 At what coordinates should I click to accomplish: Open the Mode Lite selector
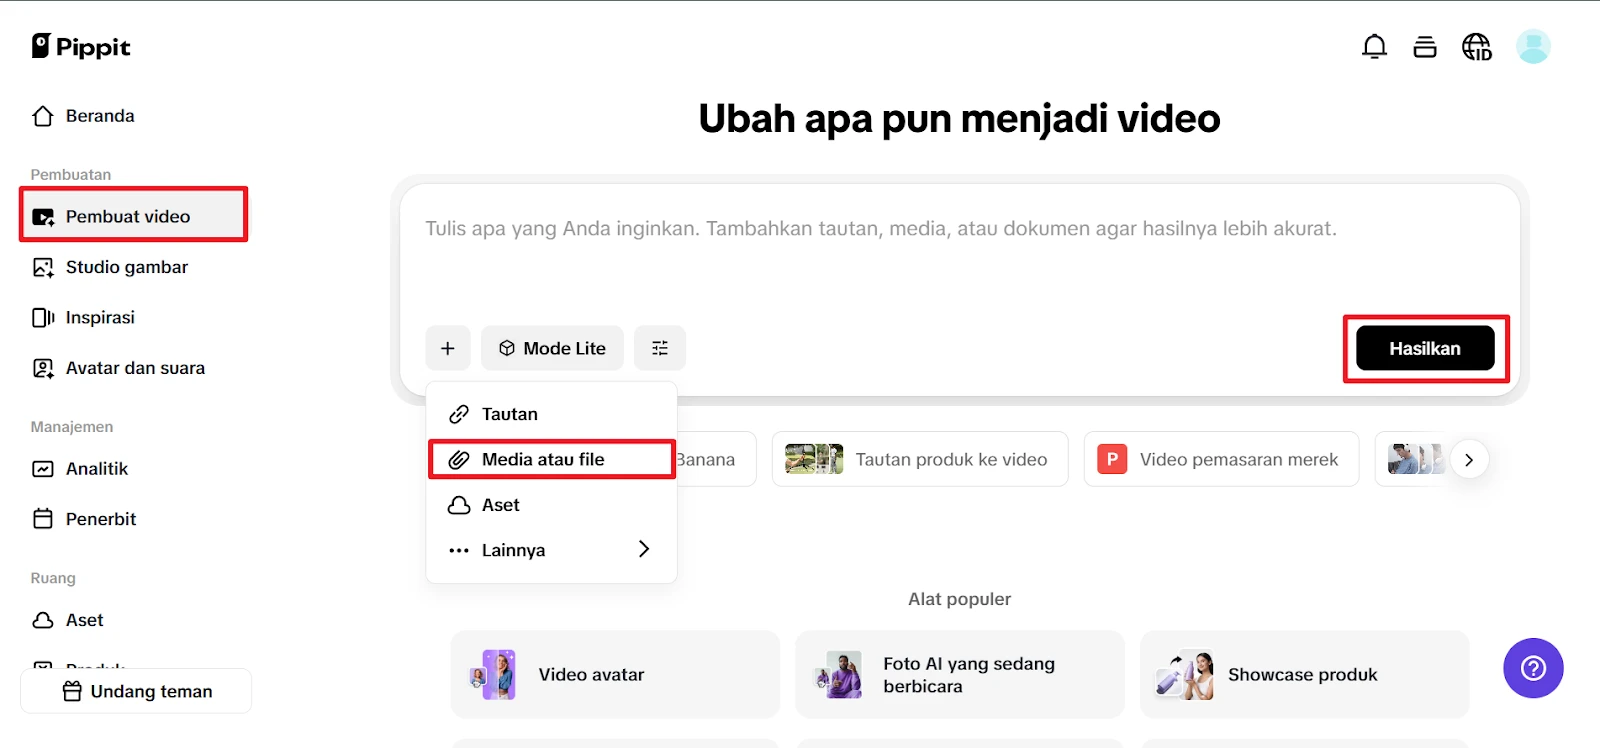[x=552, y=348]
